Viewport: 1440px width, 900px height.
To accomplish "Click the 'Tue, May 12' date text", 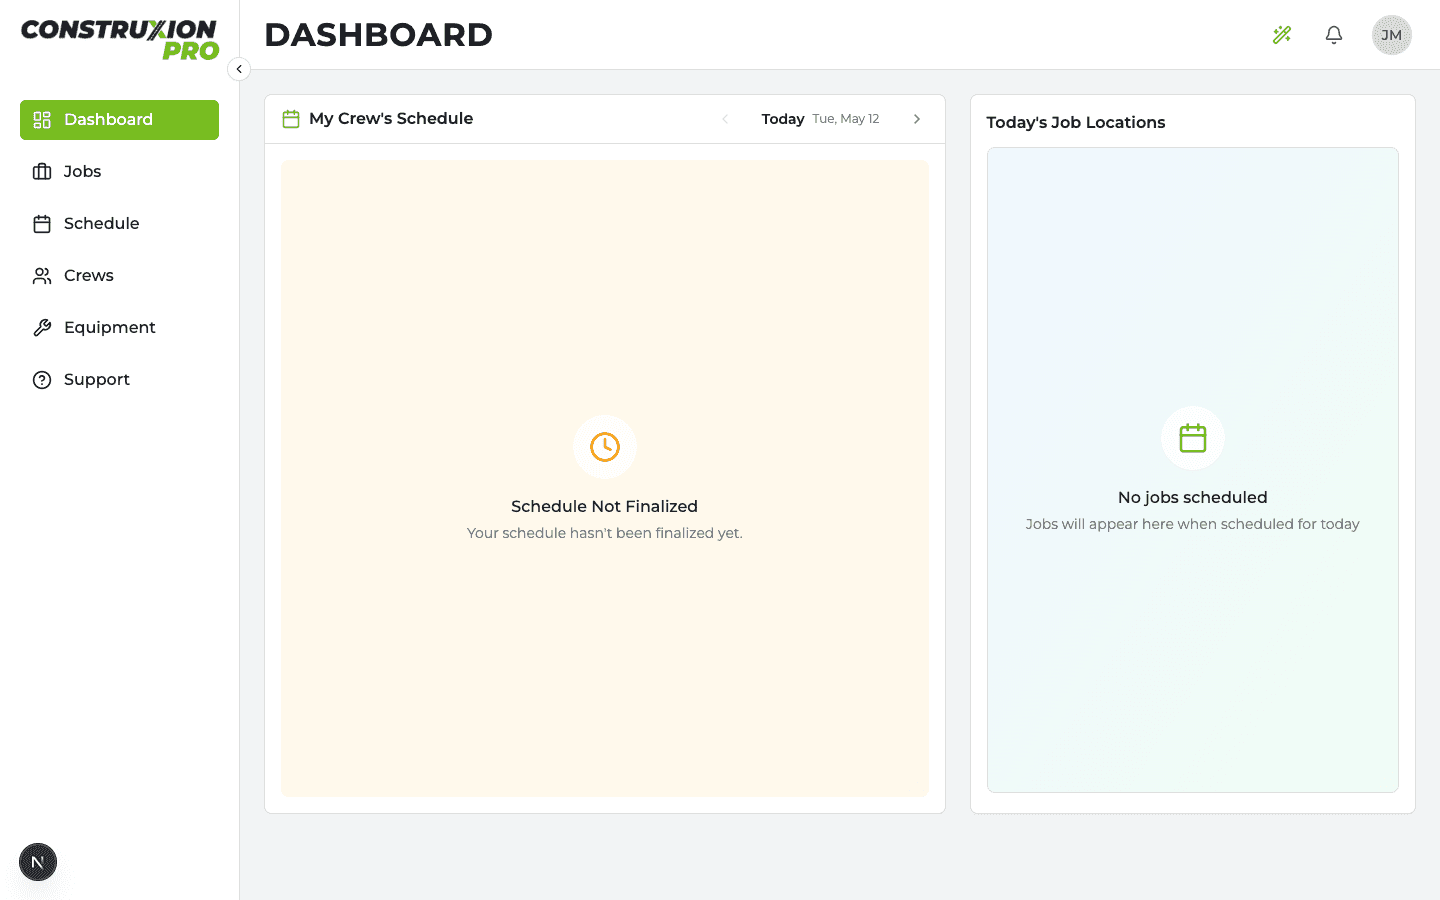I will coord(846,119).
